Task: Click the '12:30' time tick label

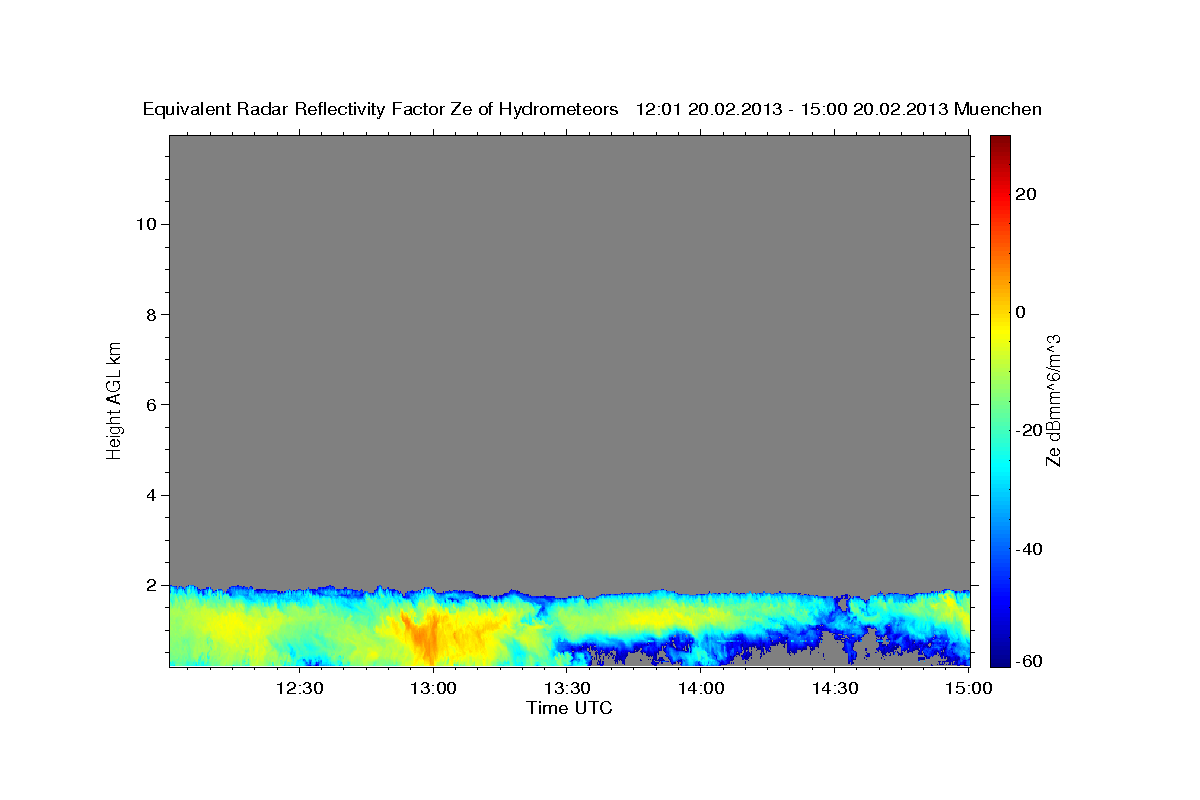Action: pyautogui.click(x=300, y=688)
